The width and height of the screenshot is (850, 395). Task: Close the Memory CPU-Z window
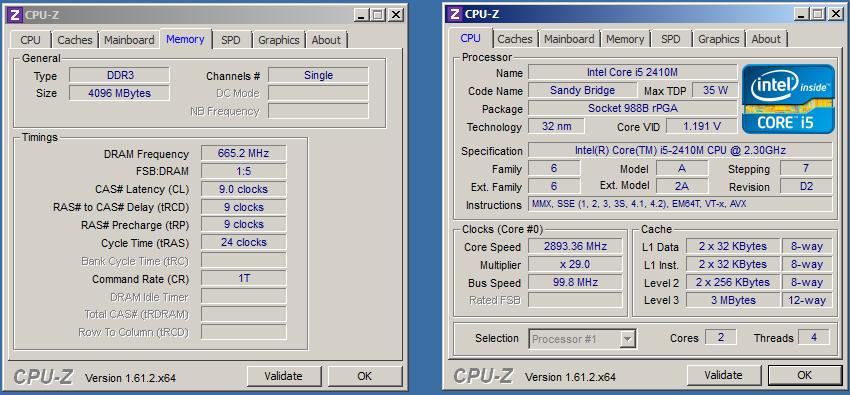pos(396,15)
